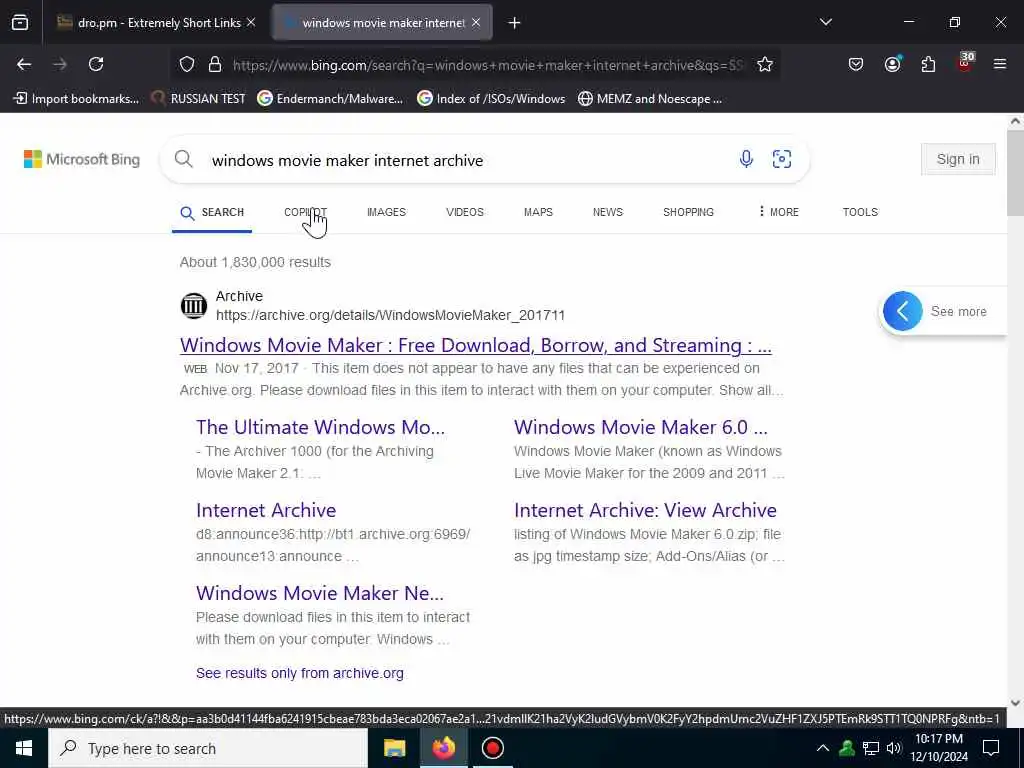Switch to IMAGES tab
1024x768 pixels.
[386, 212]
